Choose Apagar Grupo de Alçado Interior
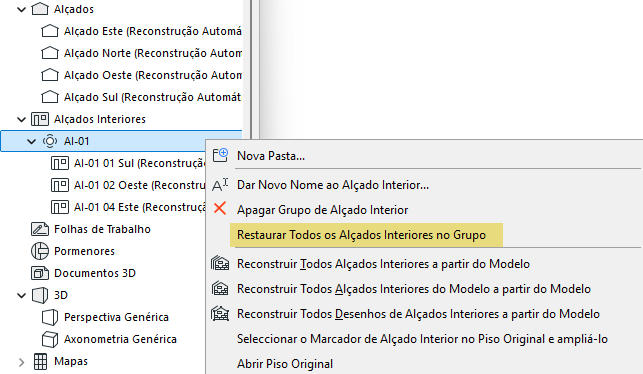The height and width of the screenshot is (374, 643). tap(322, 210)
